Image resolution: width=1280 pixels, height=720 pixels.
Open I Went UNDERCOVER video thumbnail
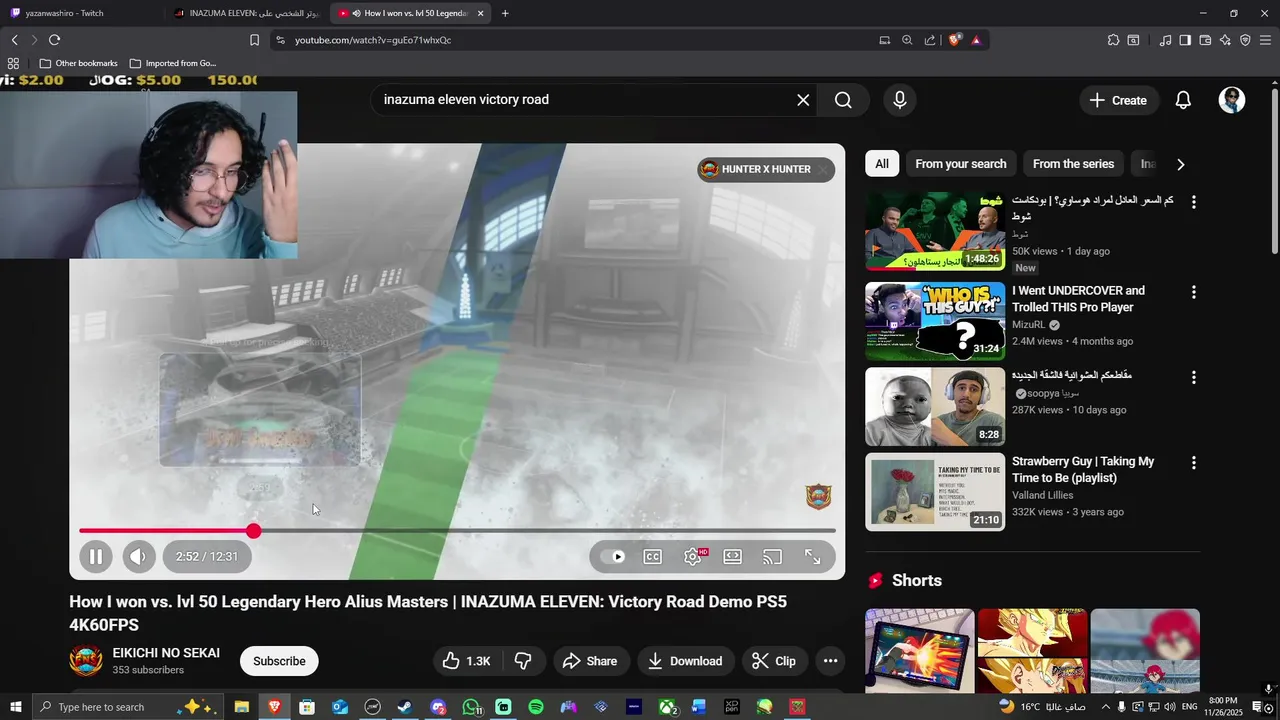(x=935, y=321)
